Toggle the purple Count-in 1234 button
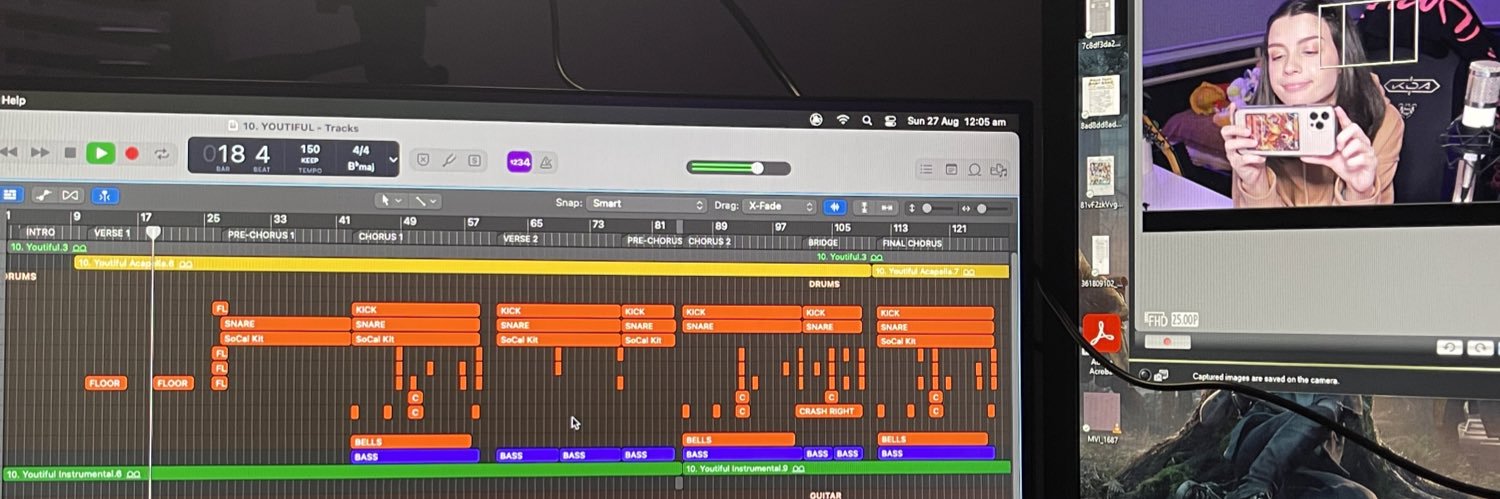 point(519,162)
